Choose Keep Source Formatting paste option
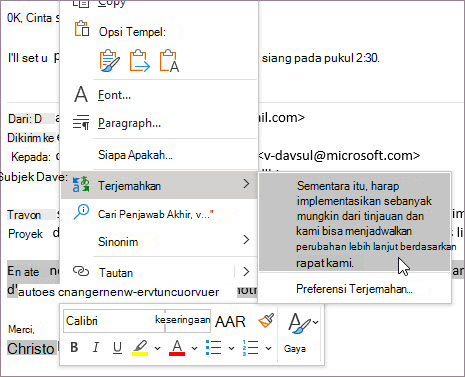Screen dimensions: 465x377 pyautogui.click(x=109, y=61)
